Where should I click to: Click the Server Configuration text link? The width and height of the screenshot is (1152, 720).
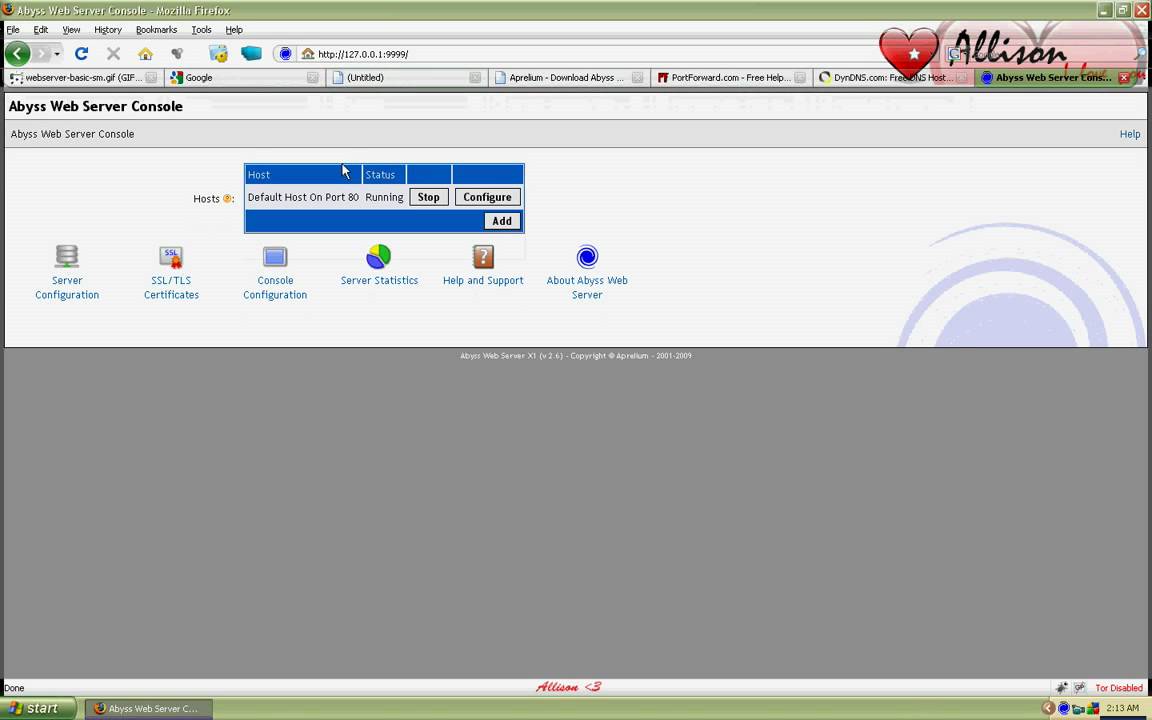pyautogui.click(x=67, y=287)
